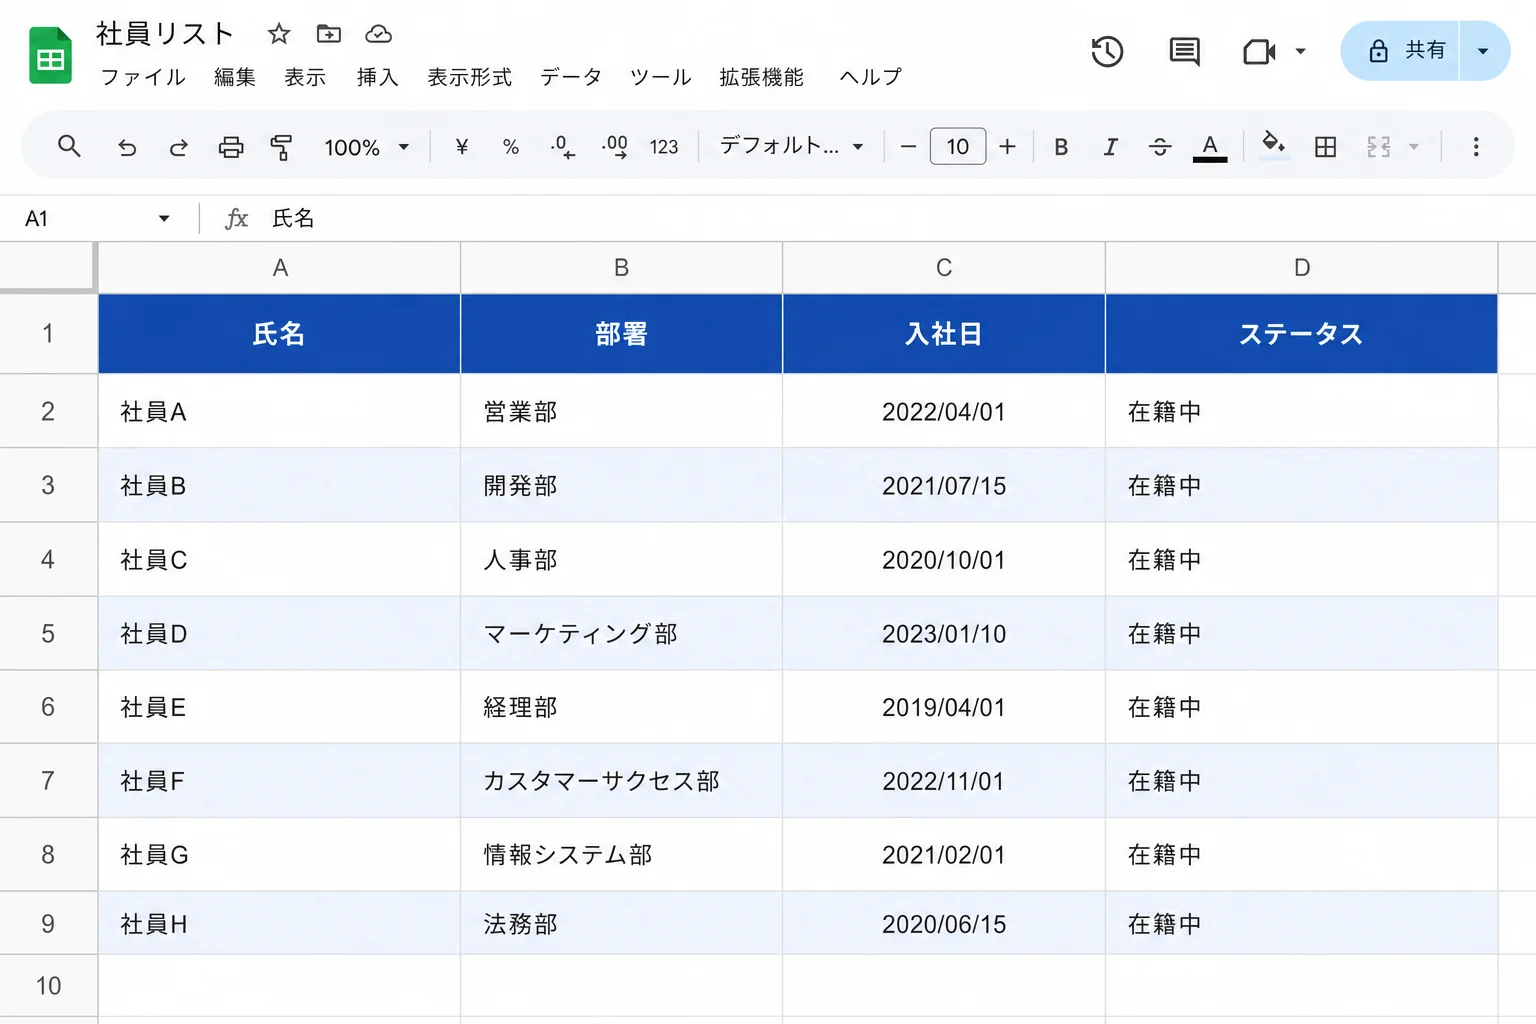Click the merge cells icon

pos(1379,147)
